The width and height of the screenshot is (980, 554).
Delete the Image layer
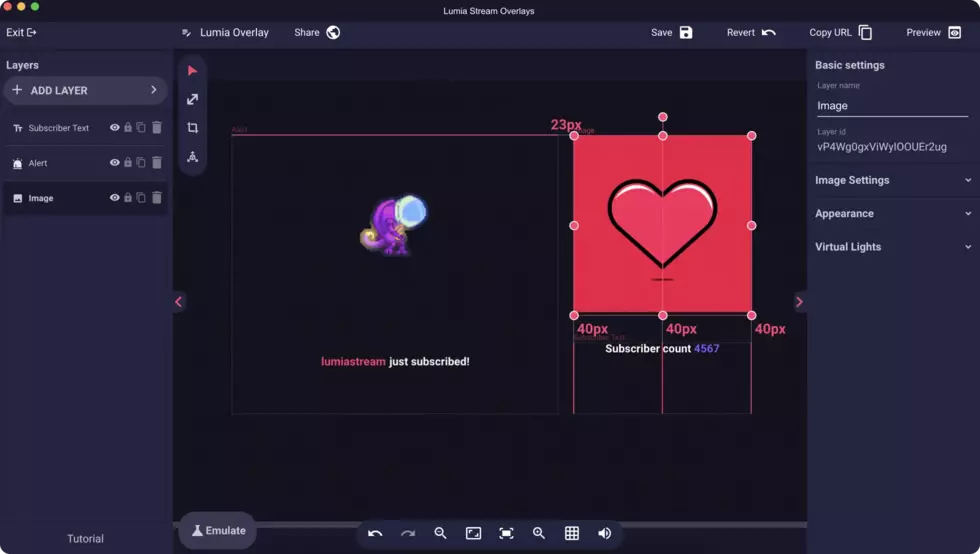tap(157, 198)
